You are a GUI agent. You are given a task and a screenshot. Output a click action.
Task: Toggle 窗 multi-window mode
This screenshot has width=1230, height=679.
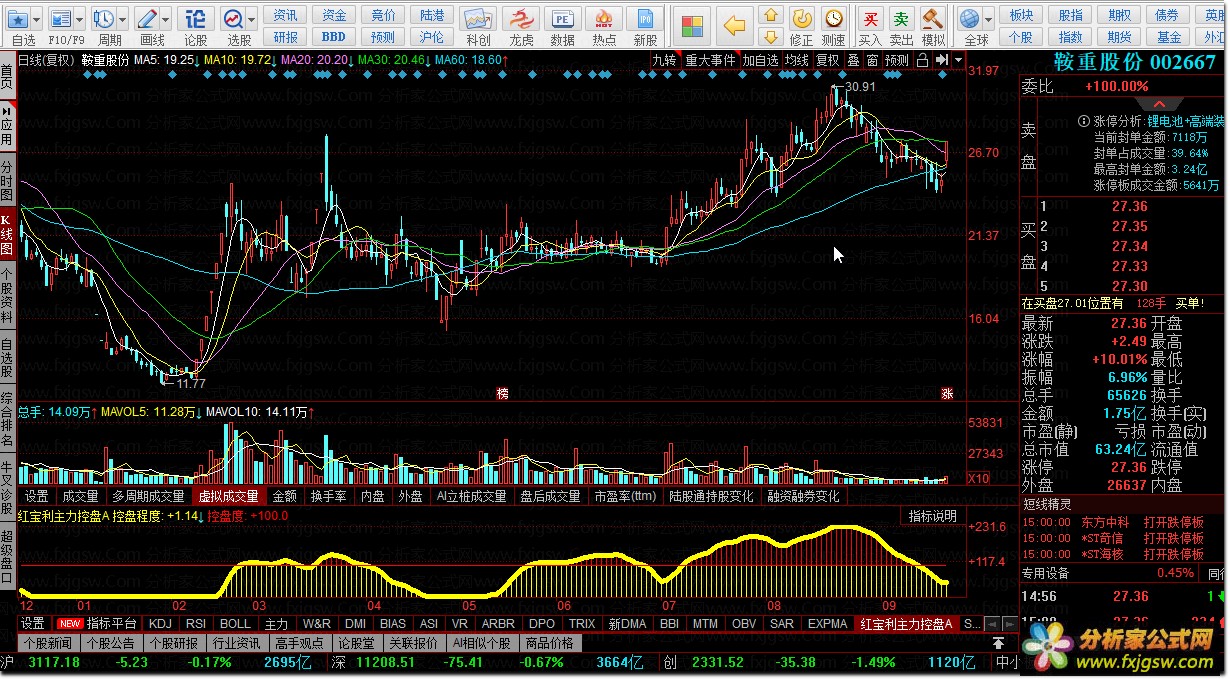tap(872, 60)
